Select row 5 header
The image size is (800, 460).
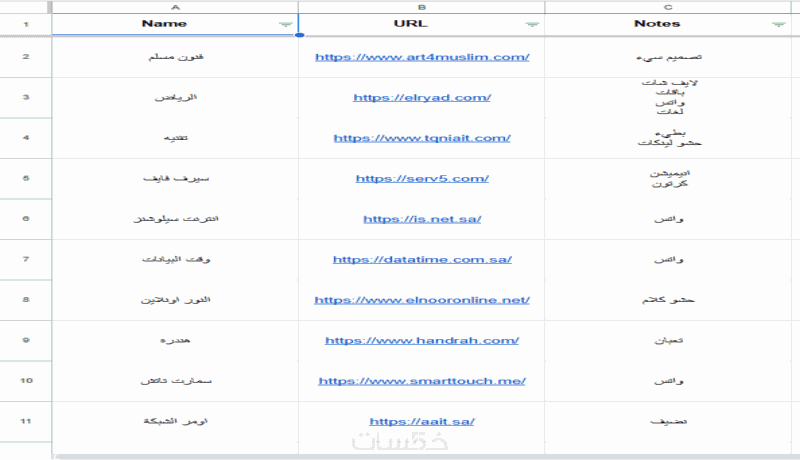click(26, 178)
